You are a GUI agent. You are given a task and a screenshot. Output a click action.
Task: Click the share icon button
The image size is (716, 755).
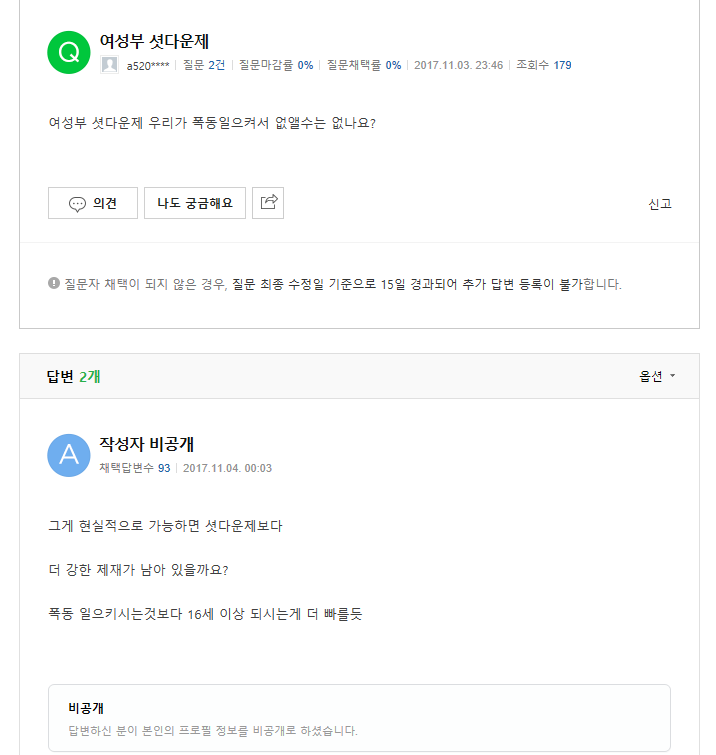268,202
